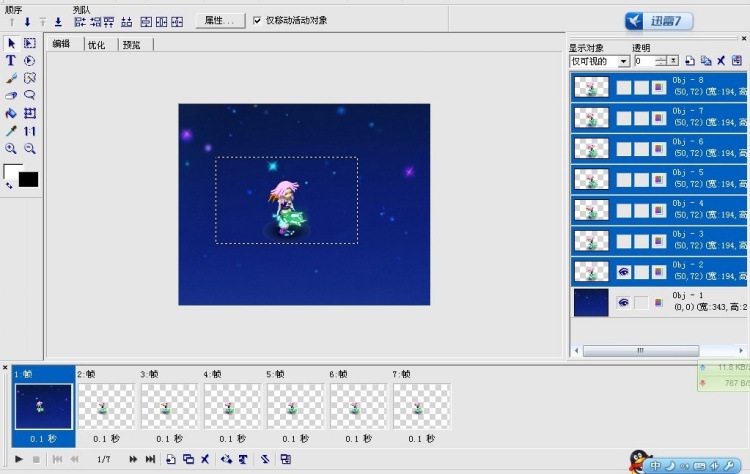
Task: Click the frame panel properties icon
Action: click(286, 459)
